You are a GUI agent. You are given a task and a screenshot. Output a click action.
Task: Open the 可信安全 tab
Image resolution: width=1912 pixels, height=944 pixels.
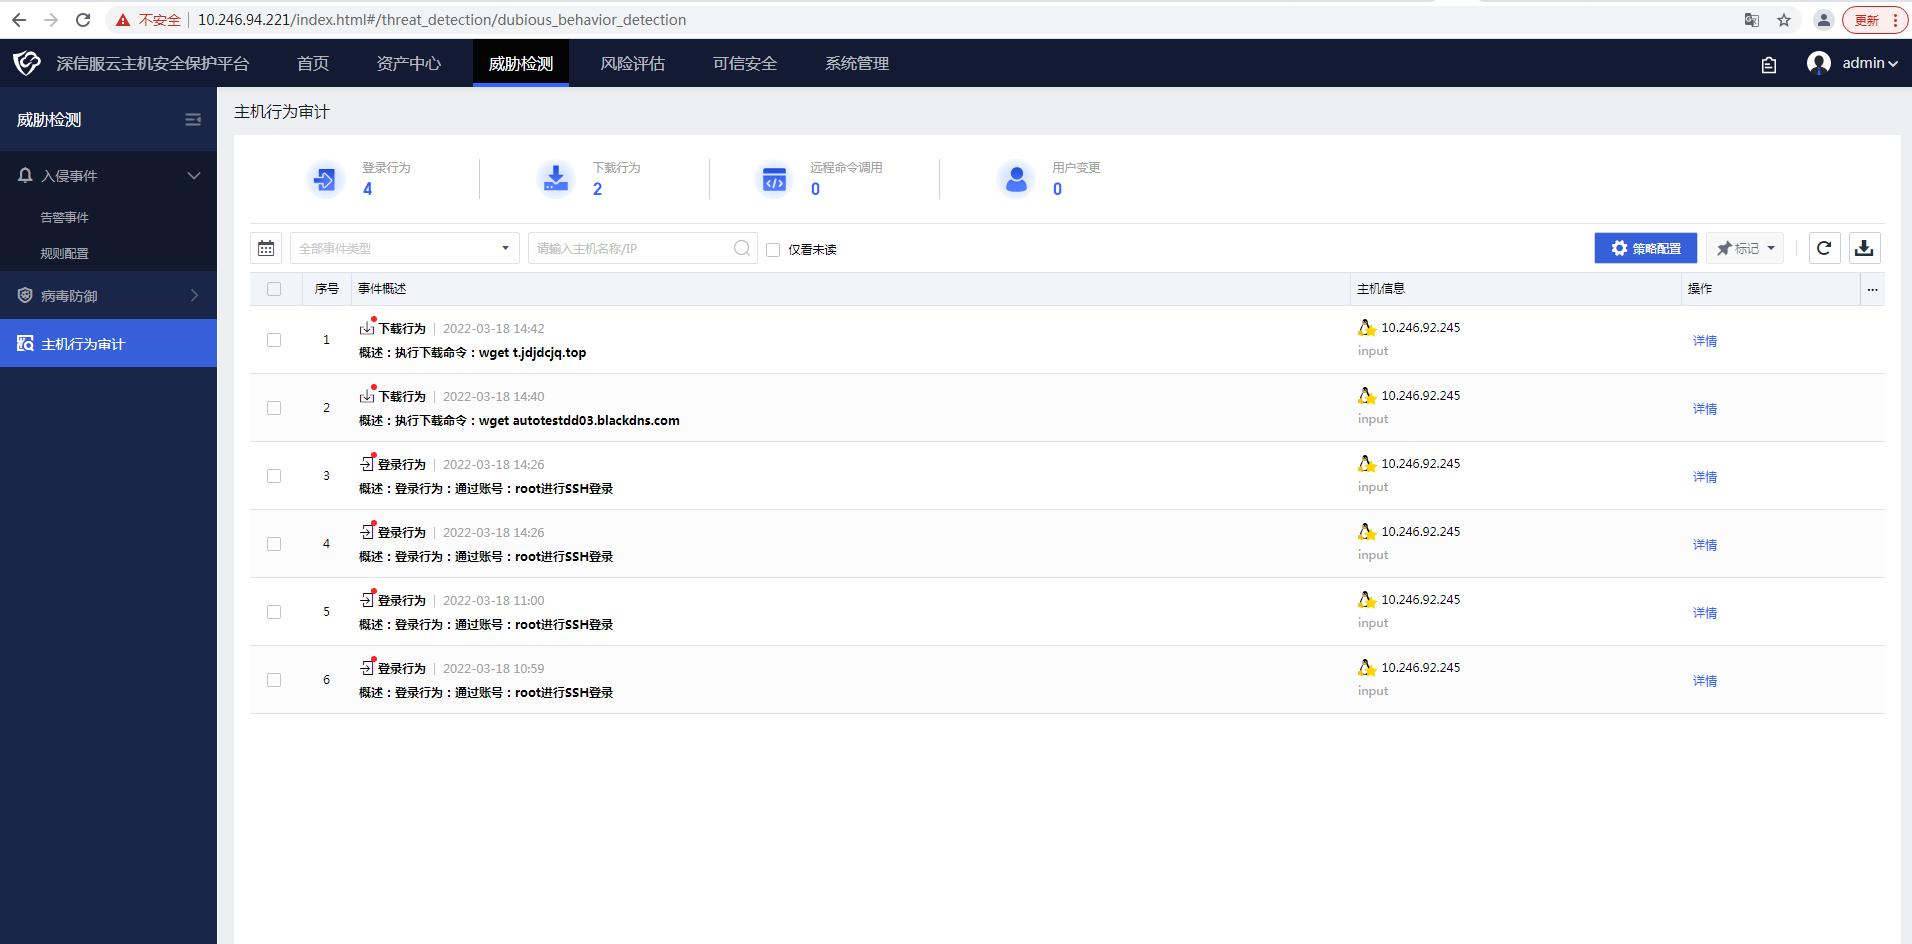(745, 63)
